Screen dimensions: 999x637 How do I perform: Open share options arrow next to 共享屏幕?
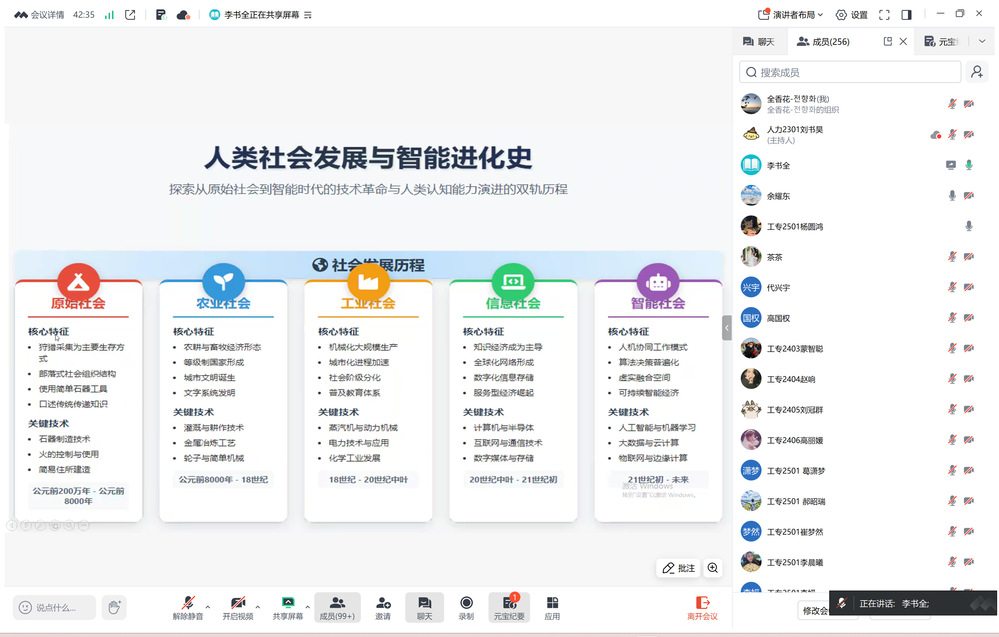[x=309, y=606]
